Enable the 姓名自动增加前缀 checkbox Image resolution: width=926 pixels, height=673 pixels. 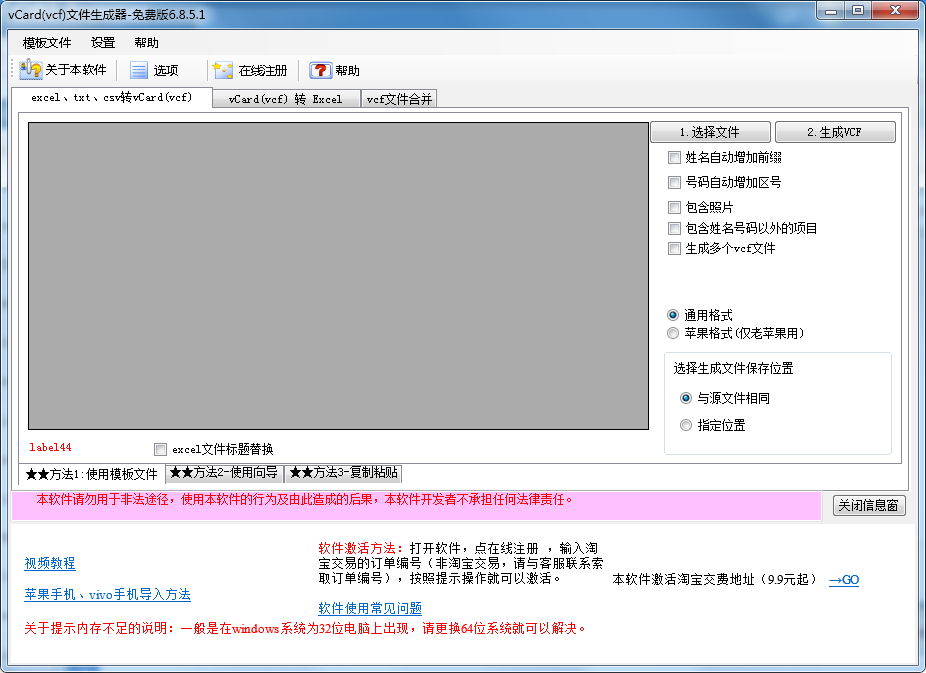tap(676, 157)
